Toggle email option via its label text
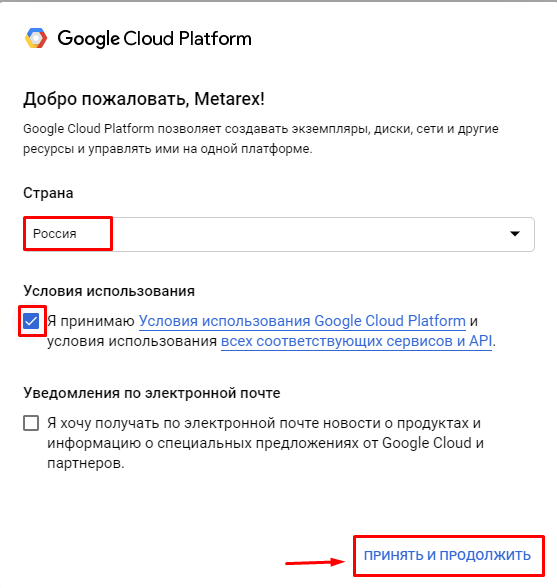557x588 pixels. coord(265,443)
